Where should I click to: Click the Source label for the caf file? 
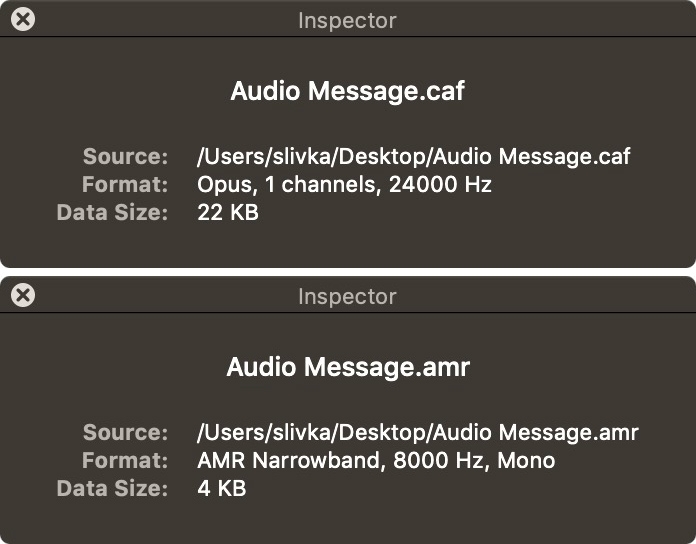tap(125, 156)
